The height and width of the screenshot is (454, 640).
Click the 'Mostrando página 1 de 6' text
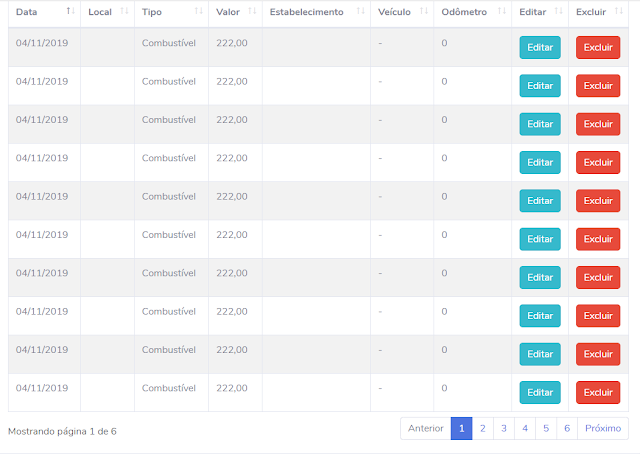[x=62, y=432]
